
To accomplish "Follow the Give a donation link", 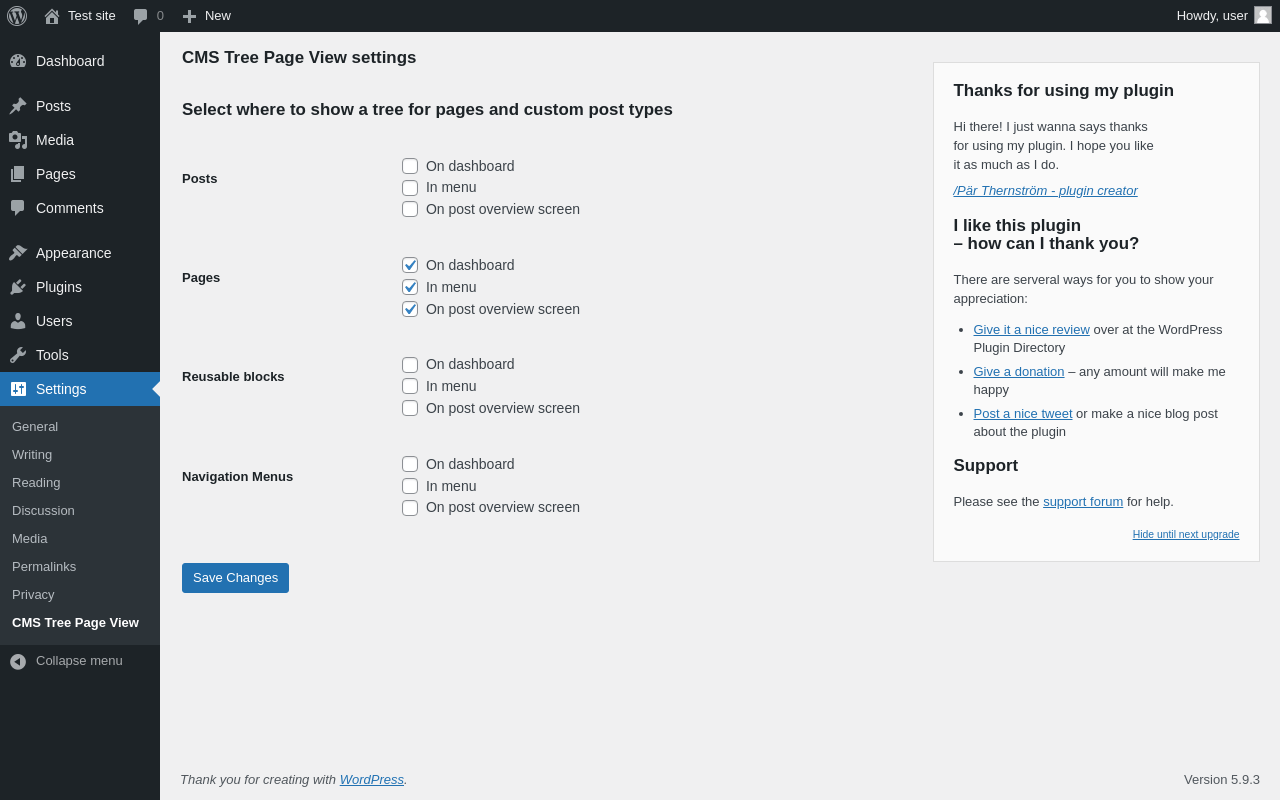I will (1019, 371).
